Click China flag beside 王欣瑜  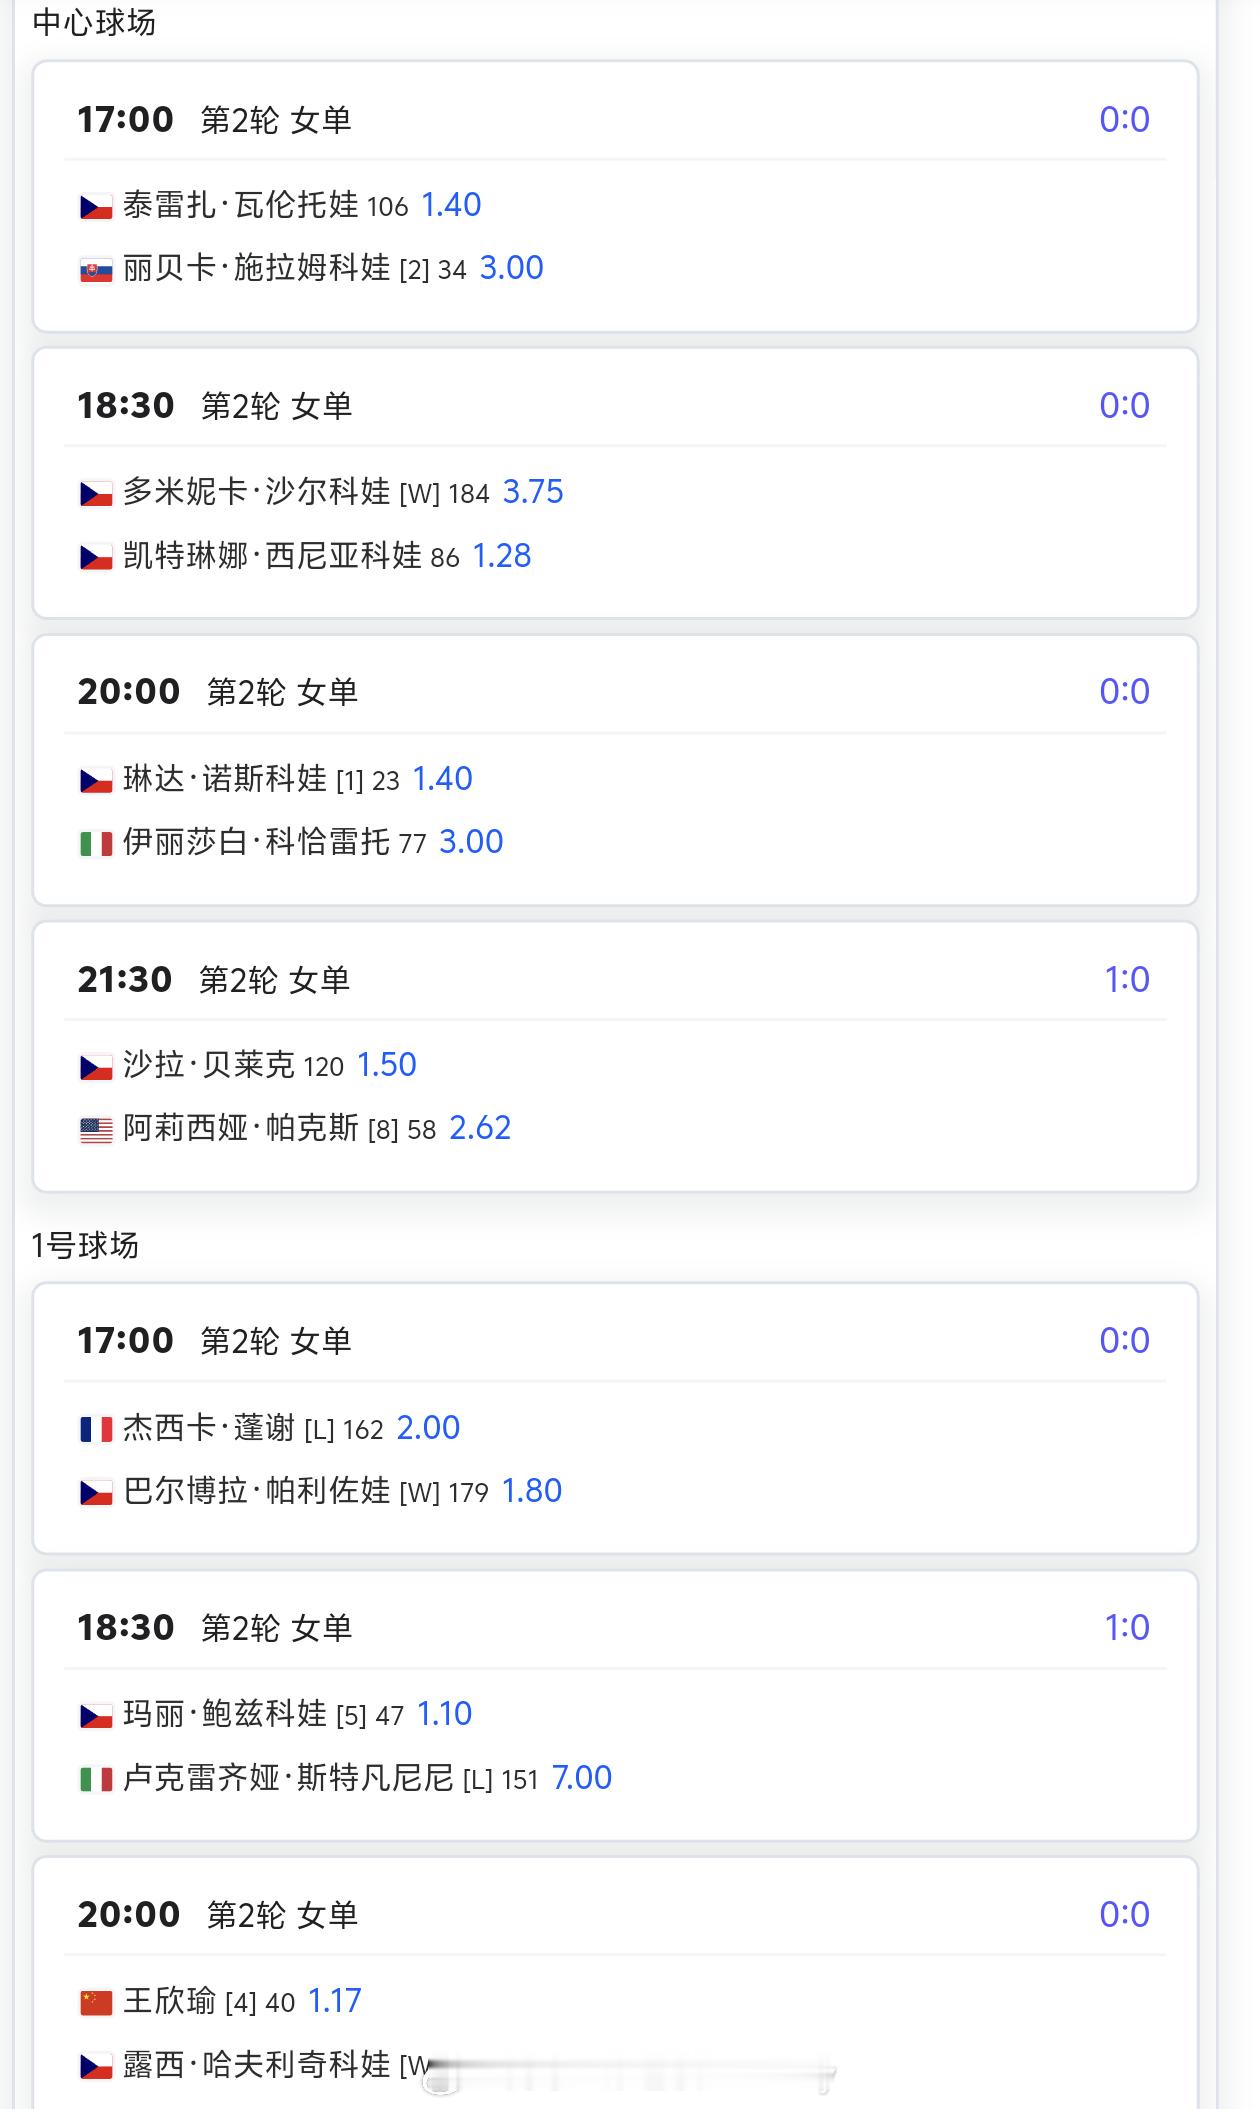click(96, 2003)
